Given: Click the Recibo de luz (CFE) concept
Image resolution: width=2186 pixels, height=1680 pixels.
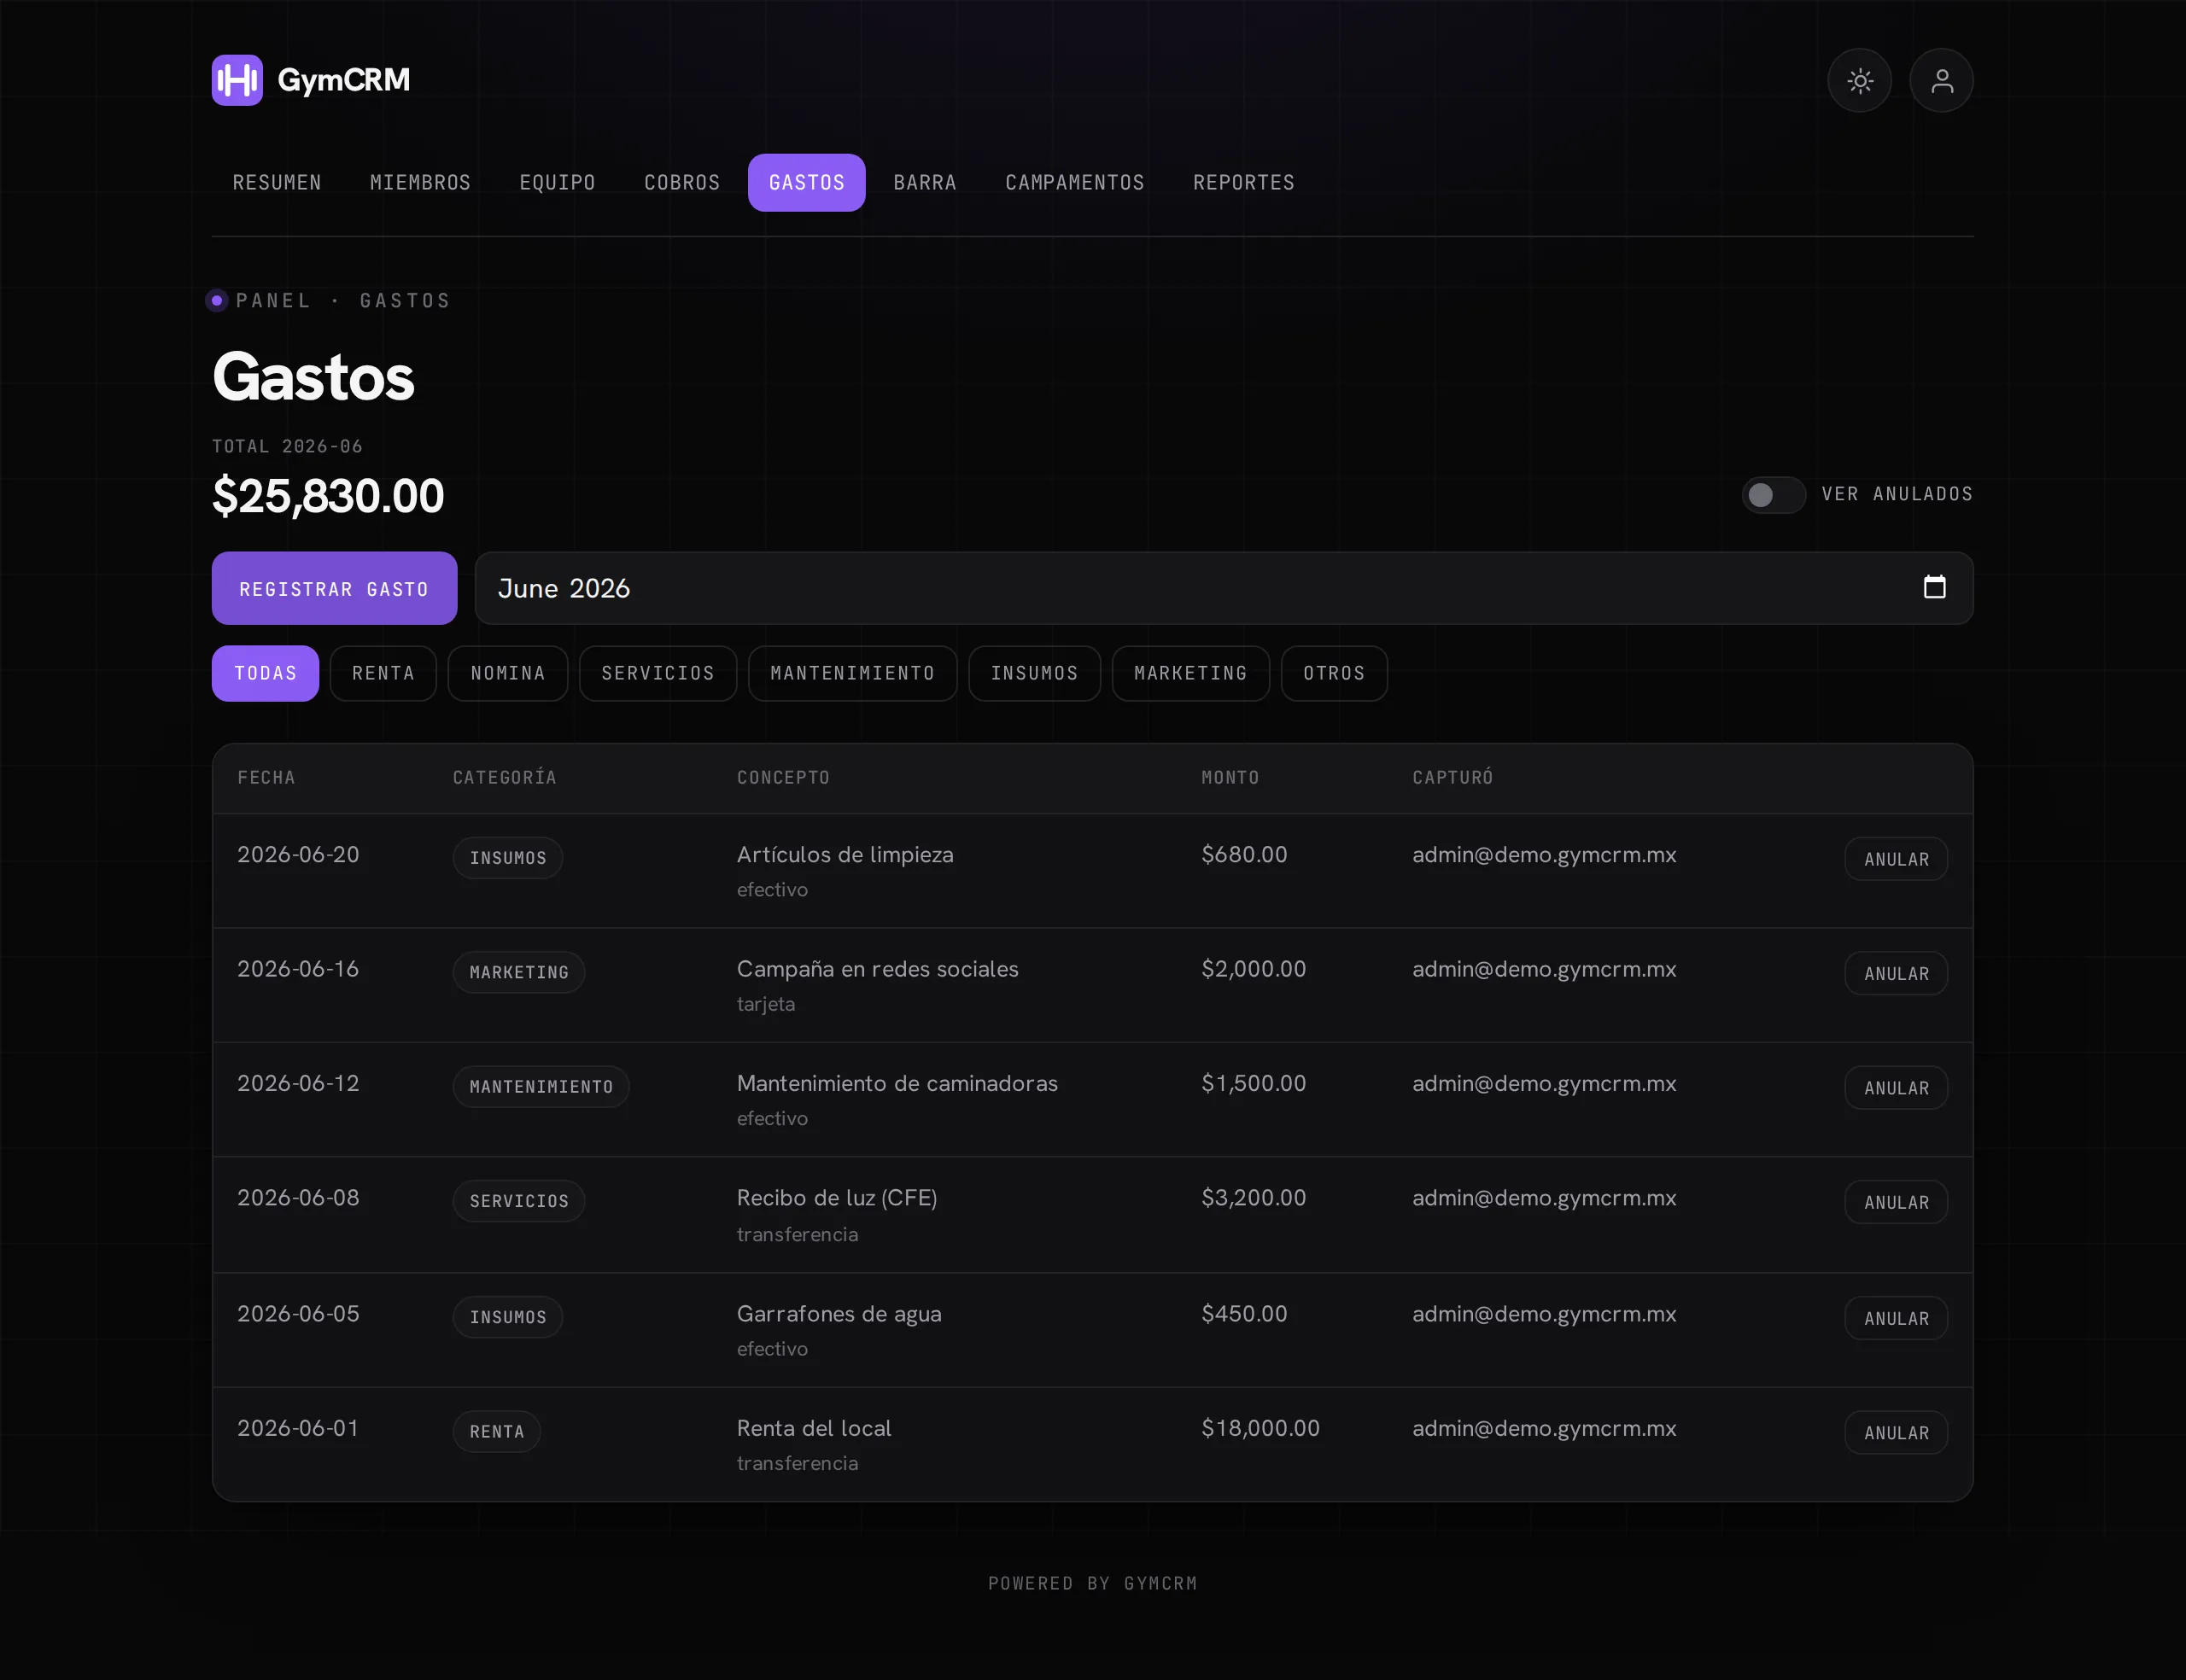Looking at the screenshot, I should pos(837,1198).
